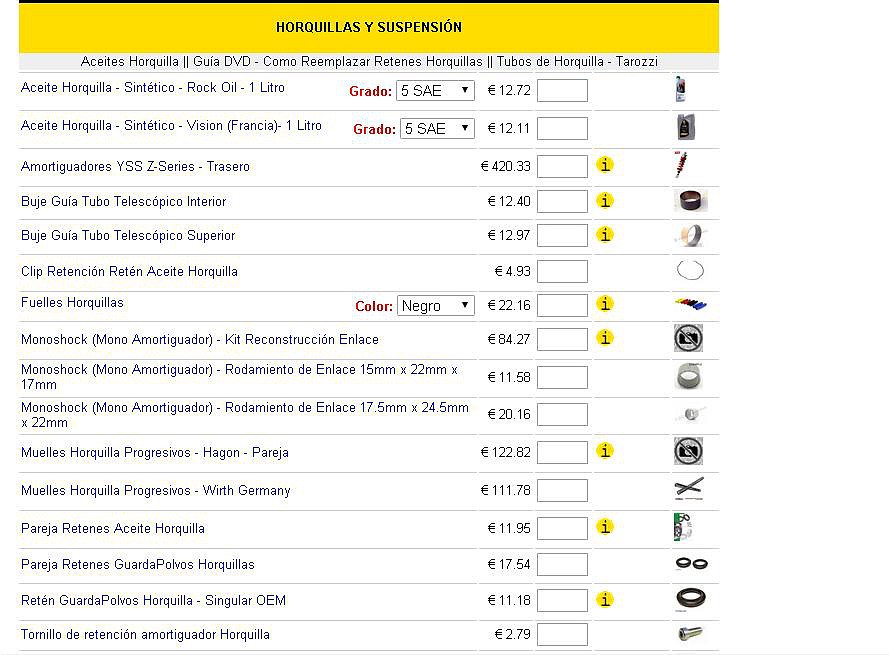The height and width of the screenshot is (655, 889).
Task: Click quantity field for Tornillo de retención
Action: (x=562, y=635)
